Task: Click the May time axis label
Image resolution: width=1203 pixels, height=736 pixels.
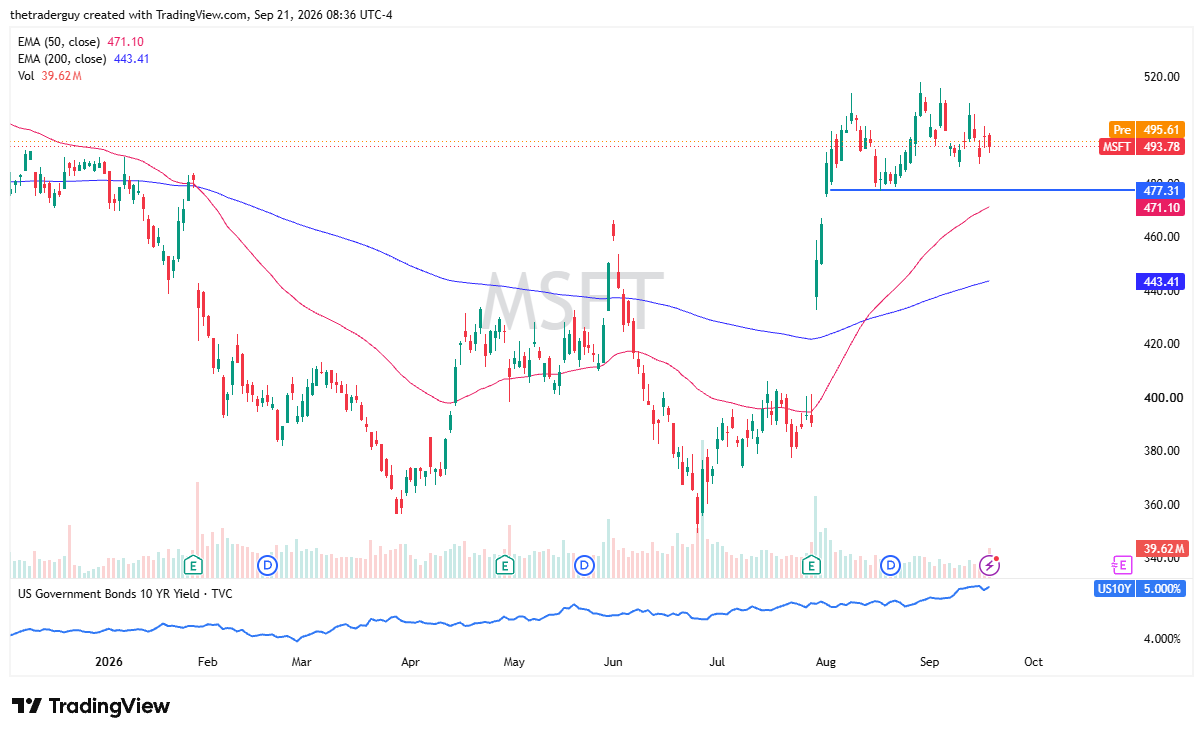Action: pos(514,662)
